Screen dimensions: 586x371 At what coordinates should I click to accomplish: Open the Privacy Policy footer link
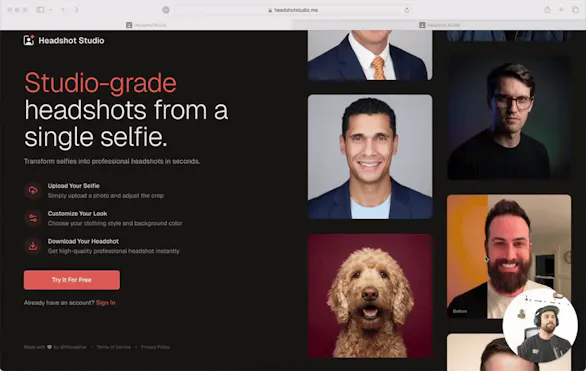point(155,347)
